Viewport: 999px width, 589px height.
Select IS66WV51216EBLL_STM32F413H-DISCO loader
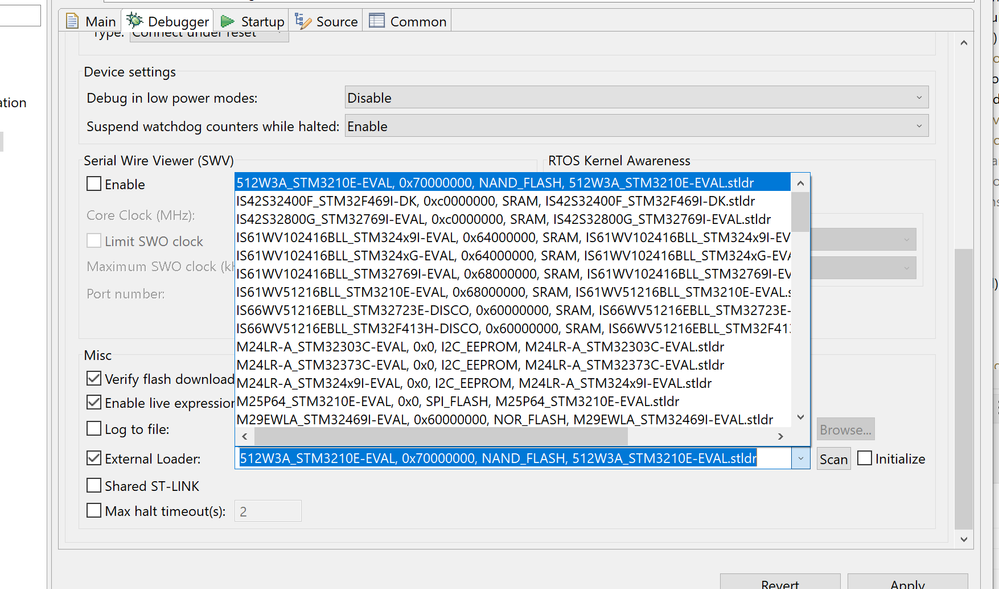pyautogui.click(x=513, y=328)
